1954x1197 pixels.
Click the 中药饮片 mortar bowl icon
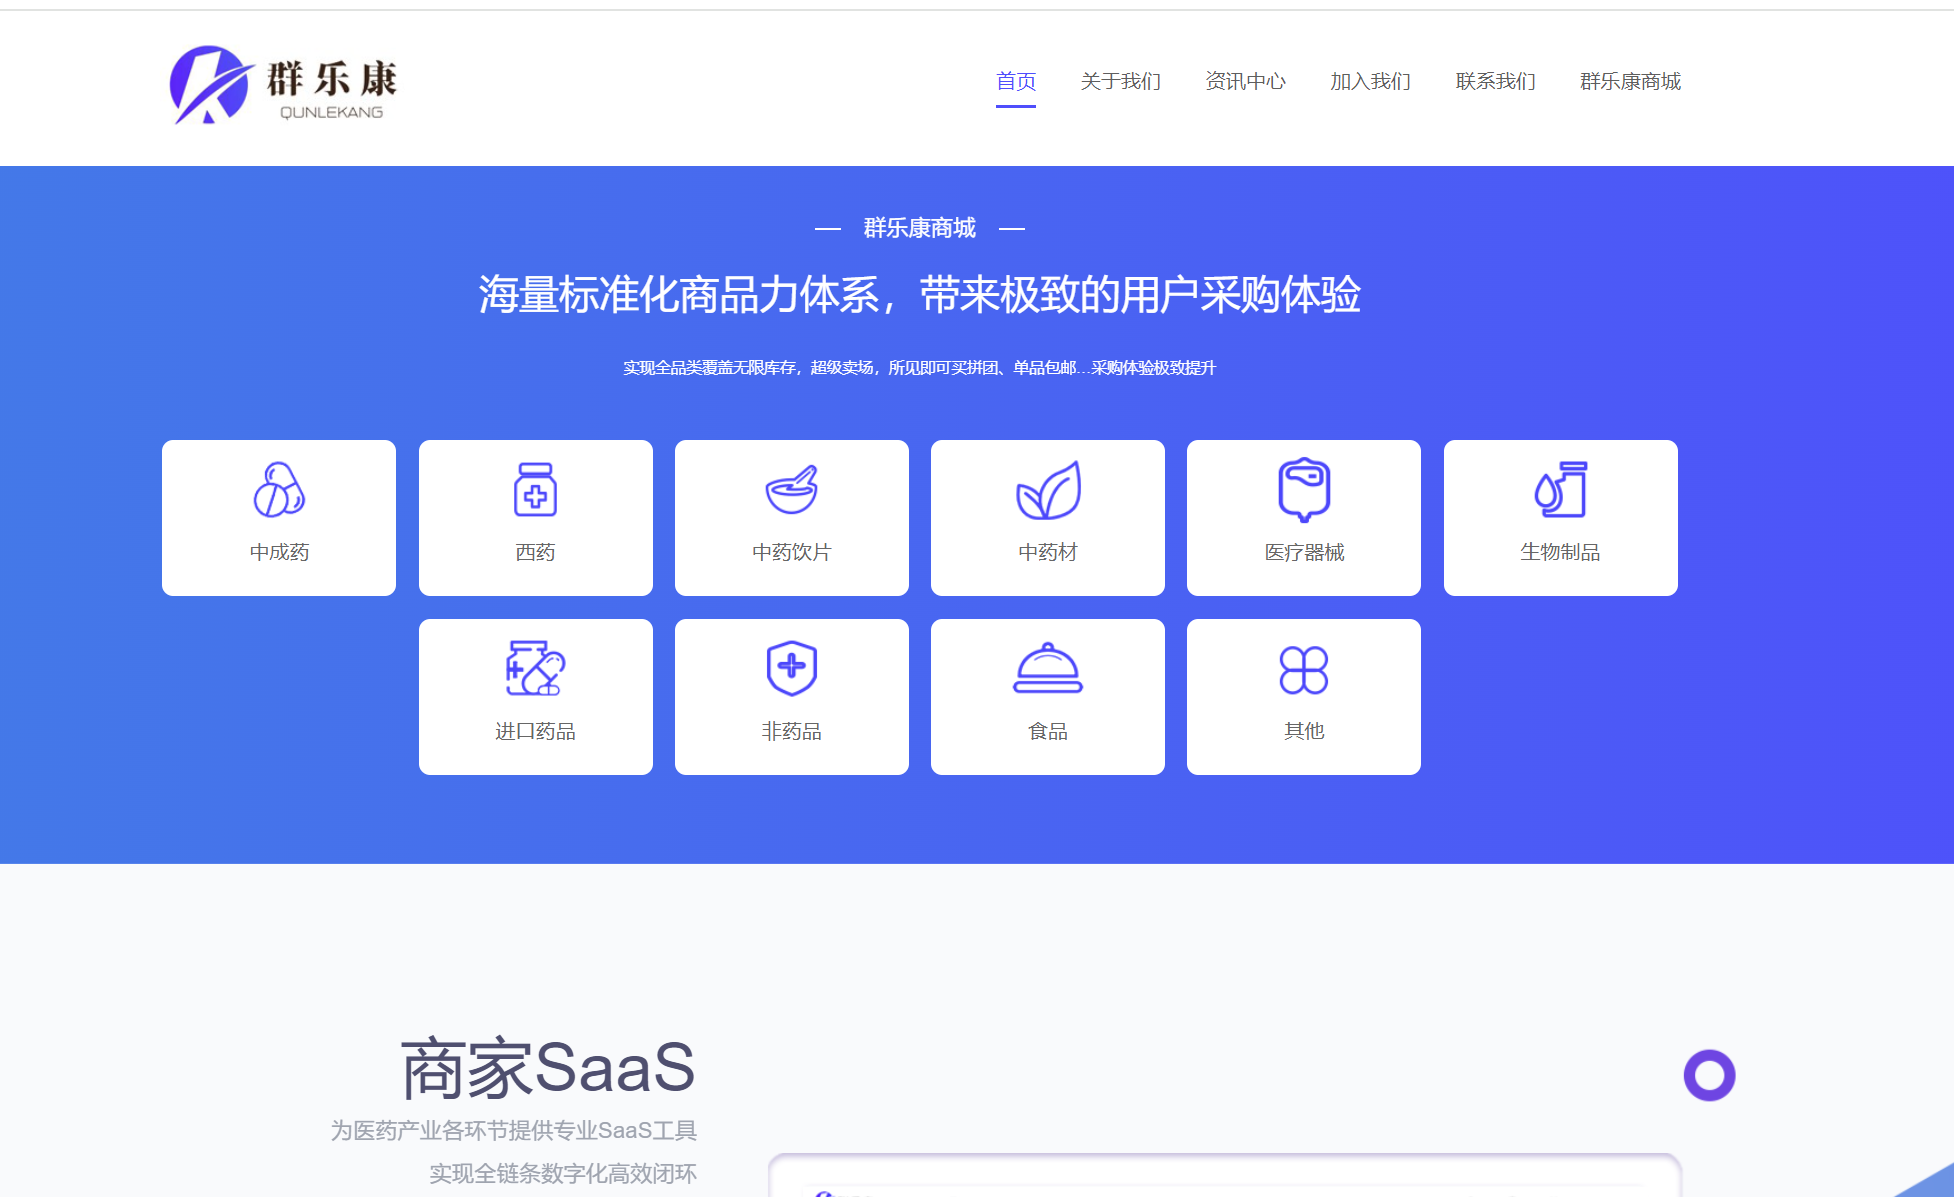coord(792,489)
